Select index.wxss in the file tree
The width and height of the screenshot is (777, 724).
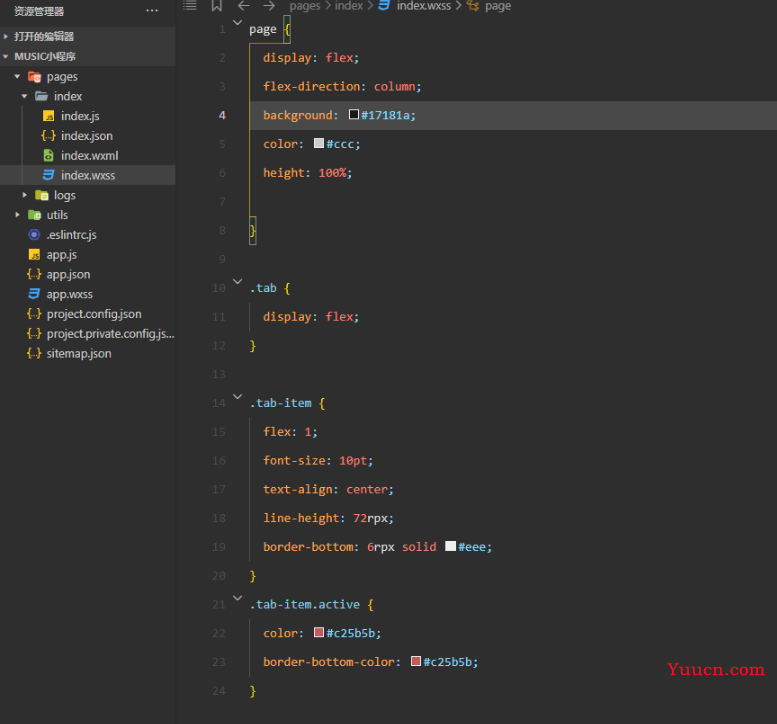pos(88,175)
